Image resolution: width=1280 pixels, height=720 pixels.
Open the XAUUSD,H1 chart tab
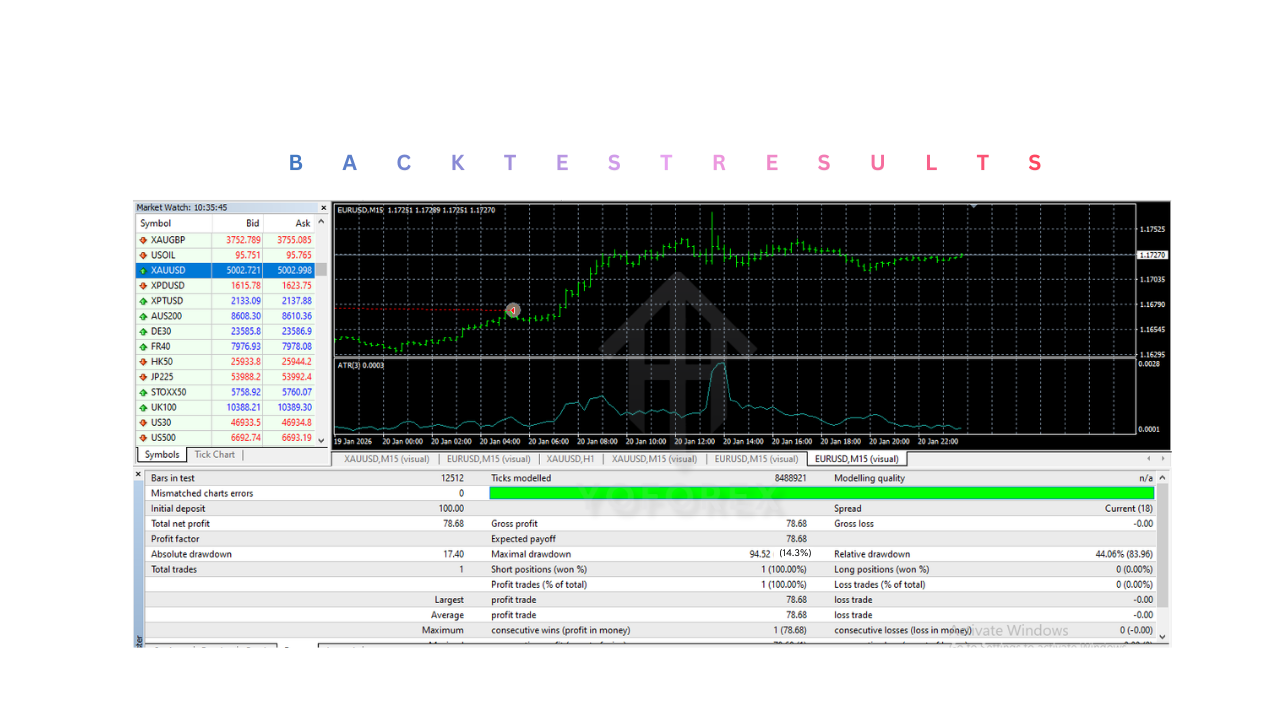(x=571, y=459)
